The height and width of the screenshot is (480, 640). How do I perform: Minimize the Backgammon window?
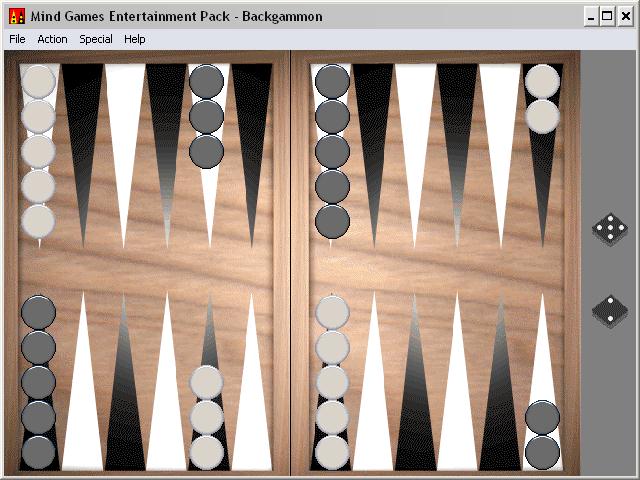tap(591, 17)
